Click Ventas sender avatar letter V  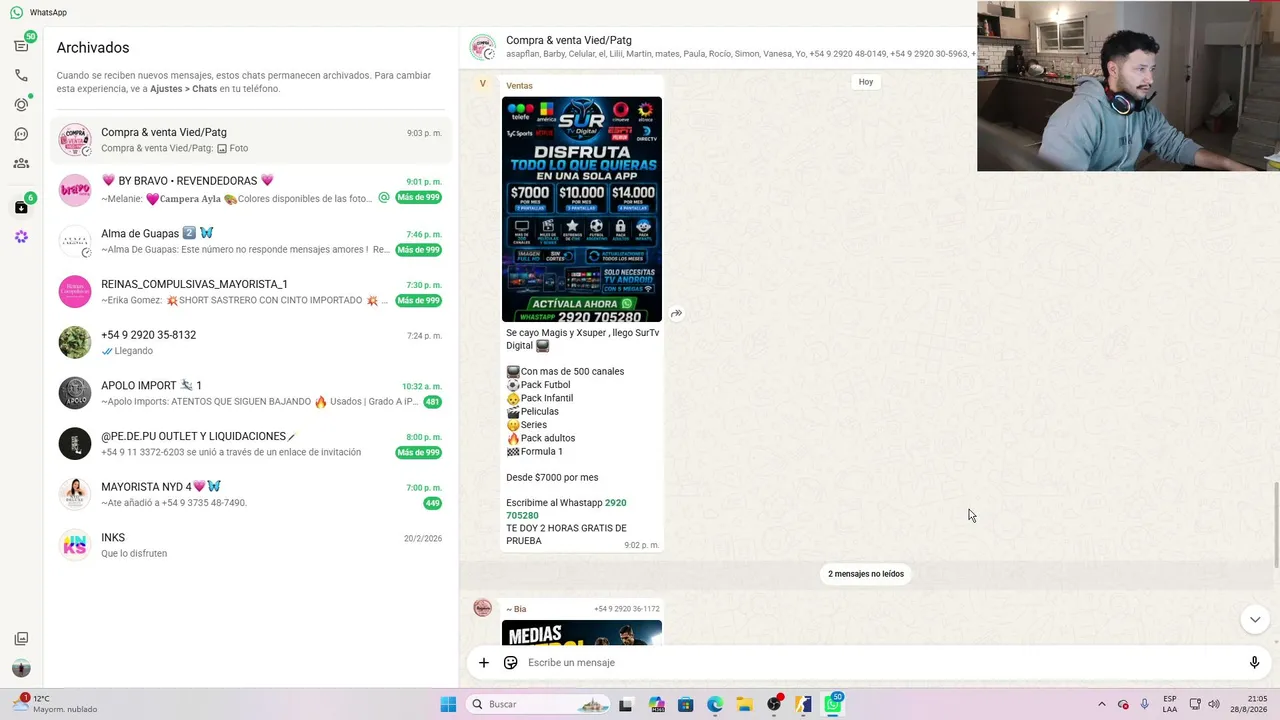[483, 84]
